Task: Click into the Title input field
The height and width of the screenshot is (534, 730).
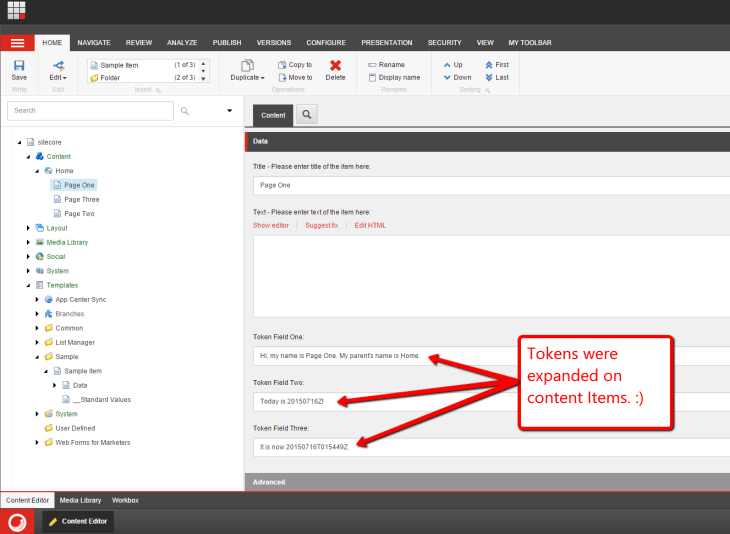Action: [490, 185]
